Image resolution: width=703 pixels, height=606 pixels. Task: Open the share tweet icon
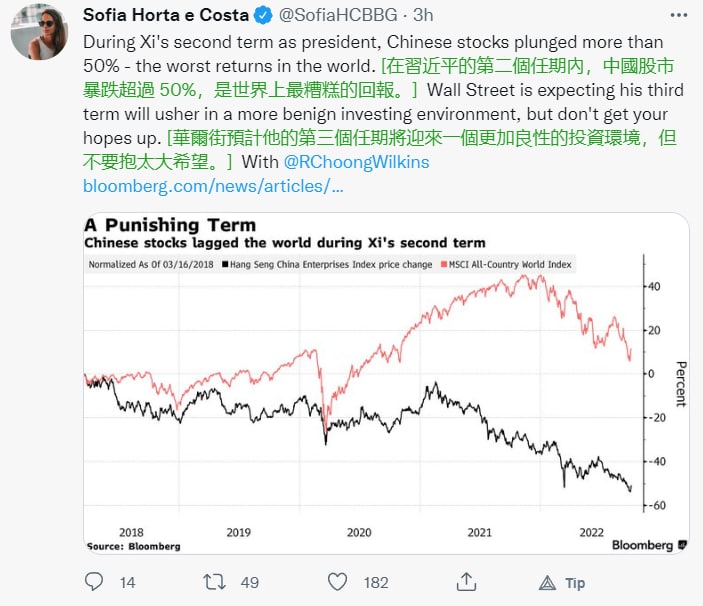(x=464, y=581)
